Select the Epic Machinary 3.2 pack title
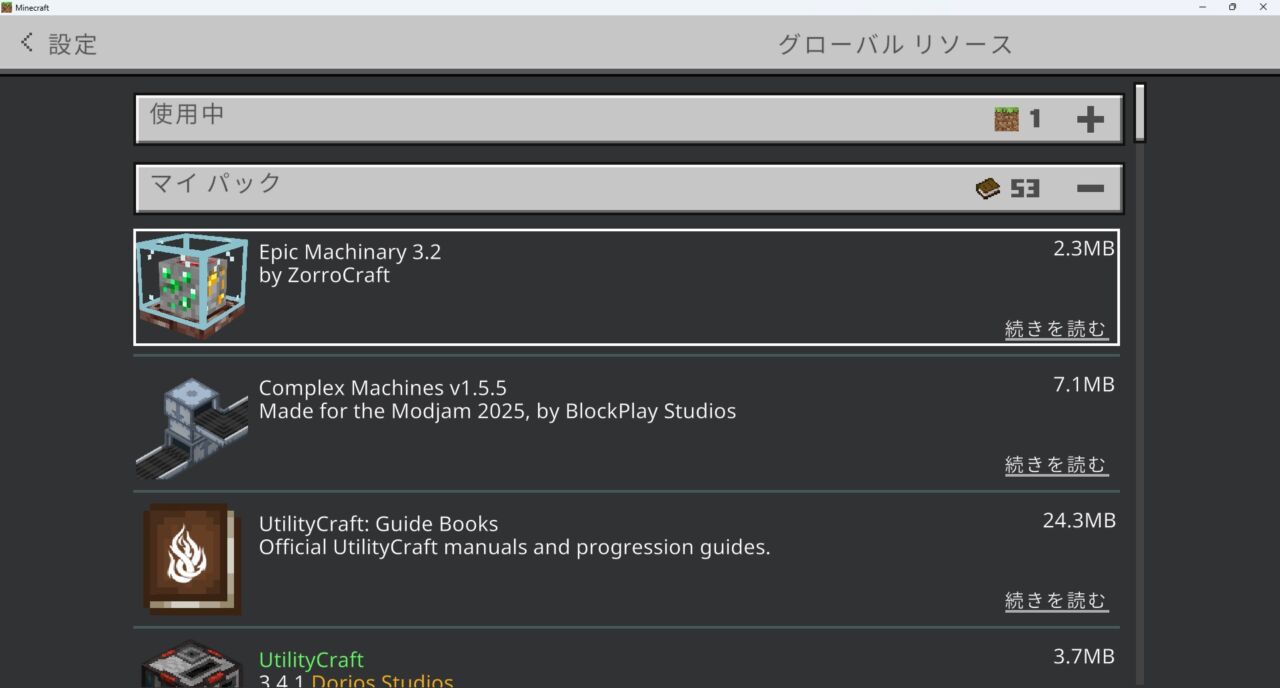Screen dimensions: 1280x688 (349, 252)
